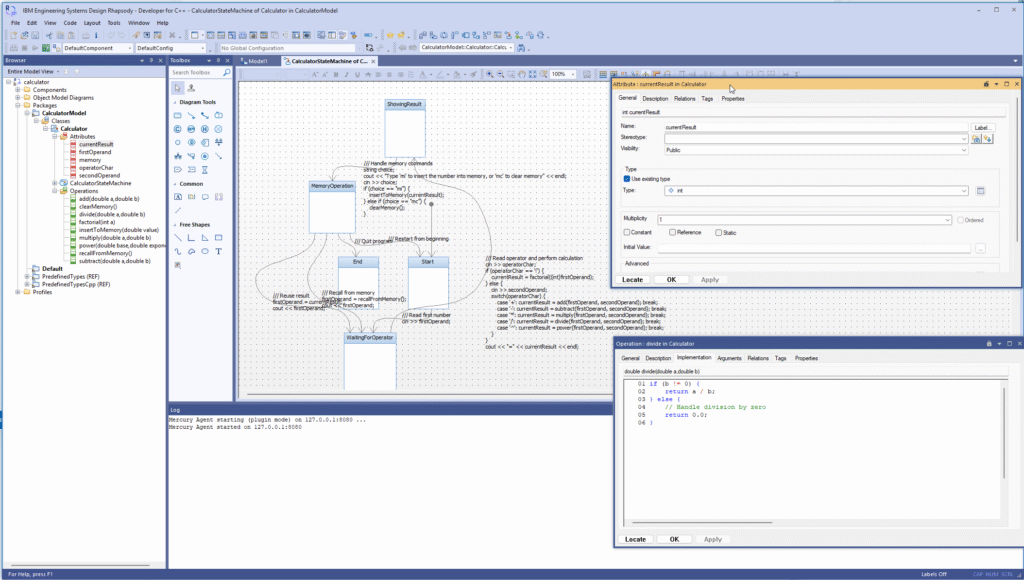Pick the Comment bubble tool under Common
Image resolution: width=1024 pixels, height=580 pixels.
click(205, 197)
